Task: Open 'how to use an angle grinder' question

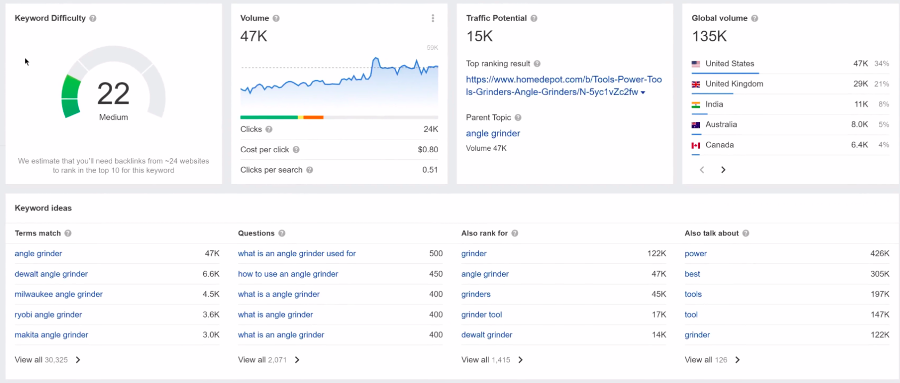Action: coord(288,274)
